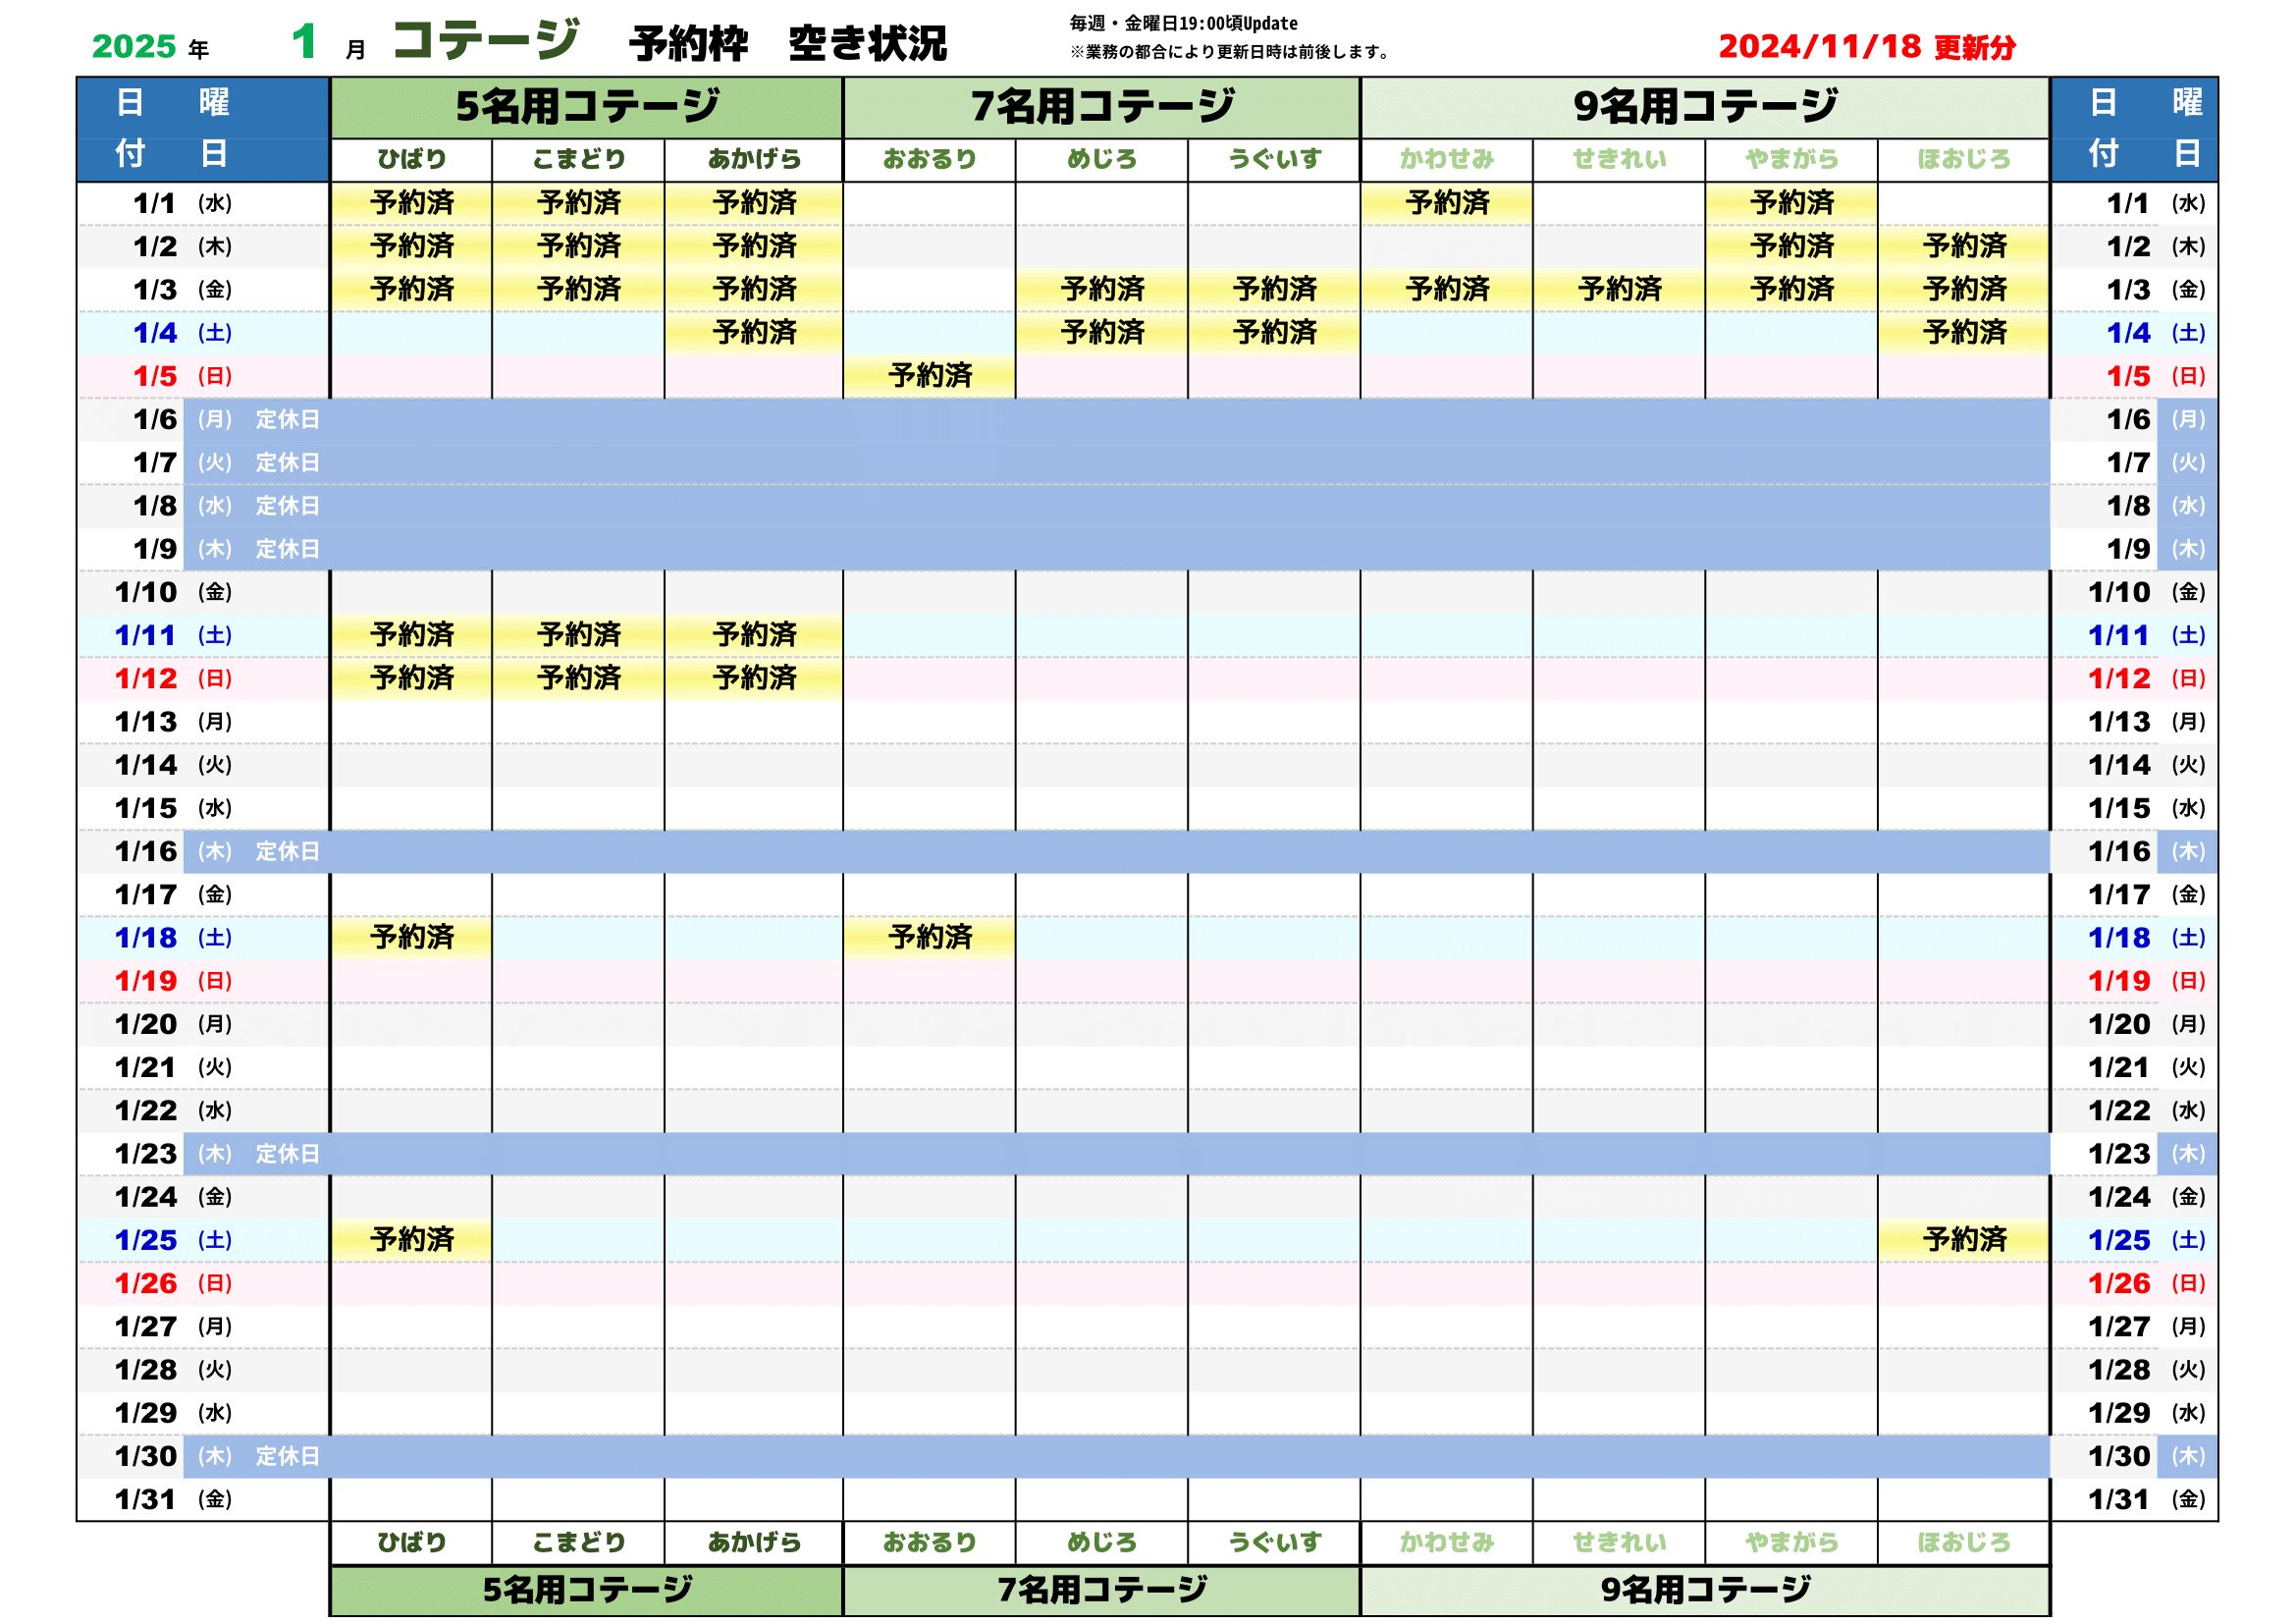Click the bottom "かわせみ" footer label

(x=1447, y=1543)
